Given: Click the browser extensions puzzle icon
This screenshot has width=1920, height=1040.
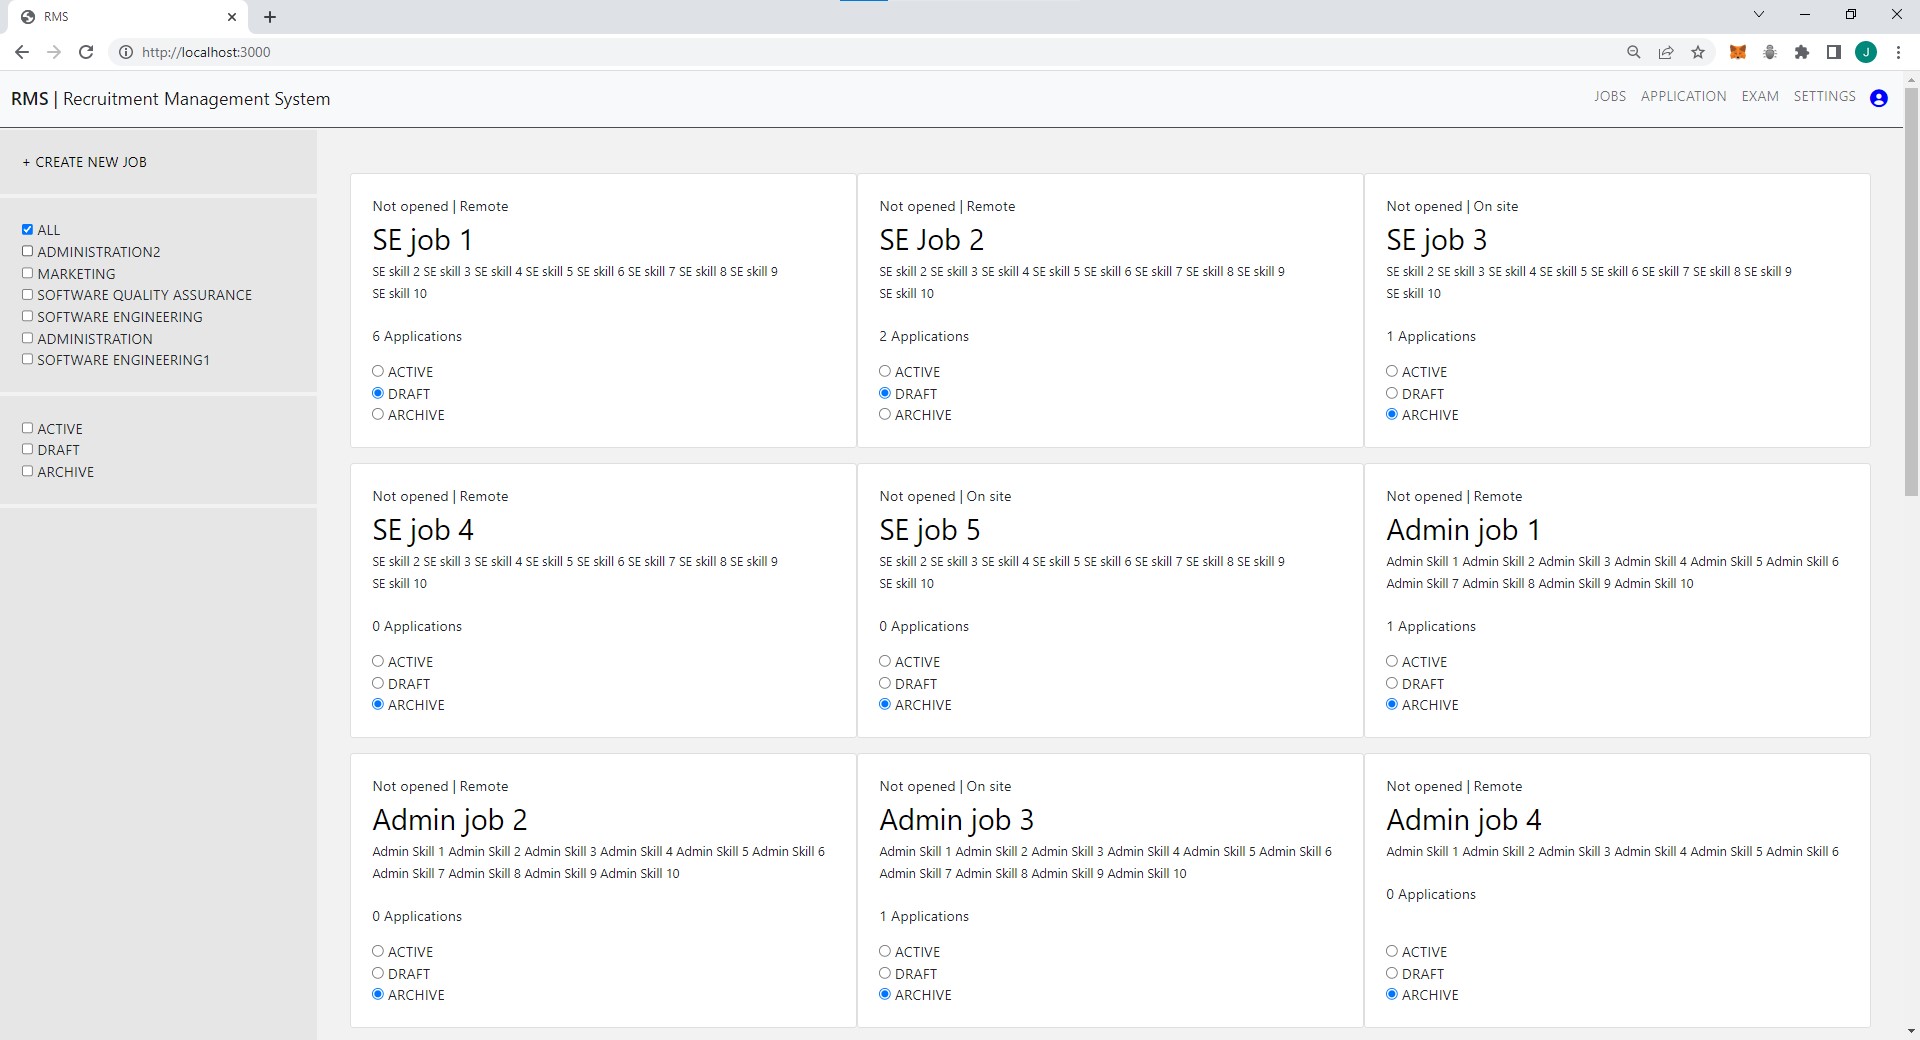Looking at the screenshot, I should (1803, 52).
